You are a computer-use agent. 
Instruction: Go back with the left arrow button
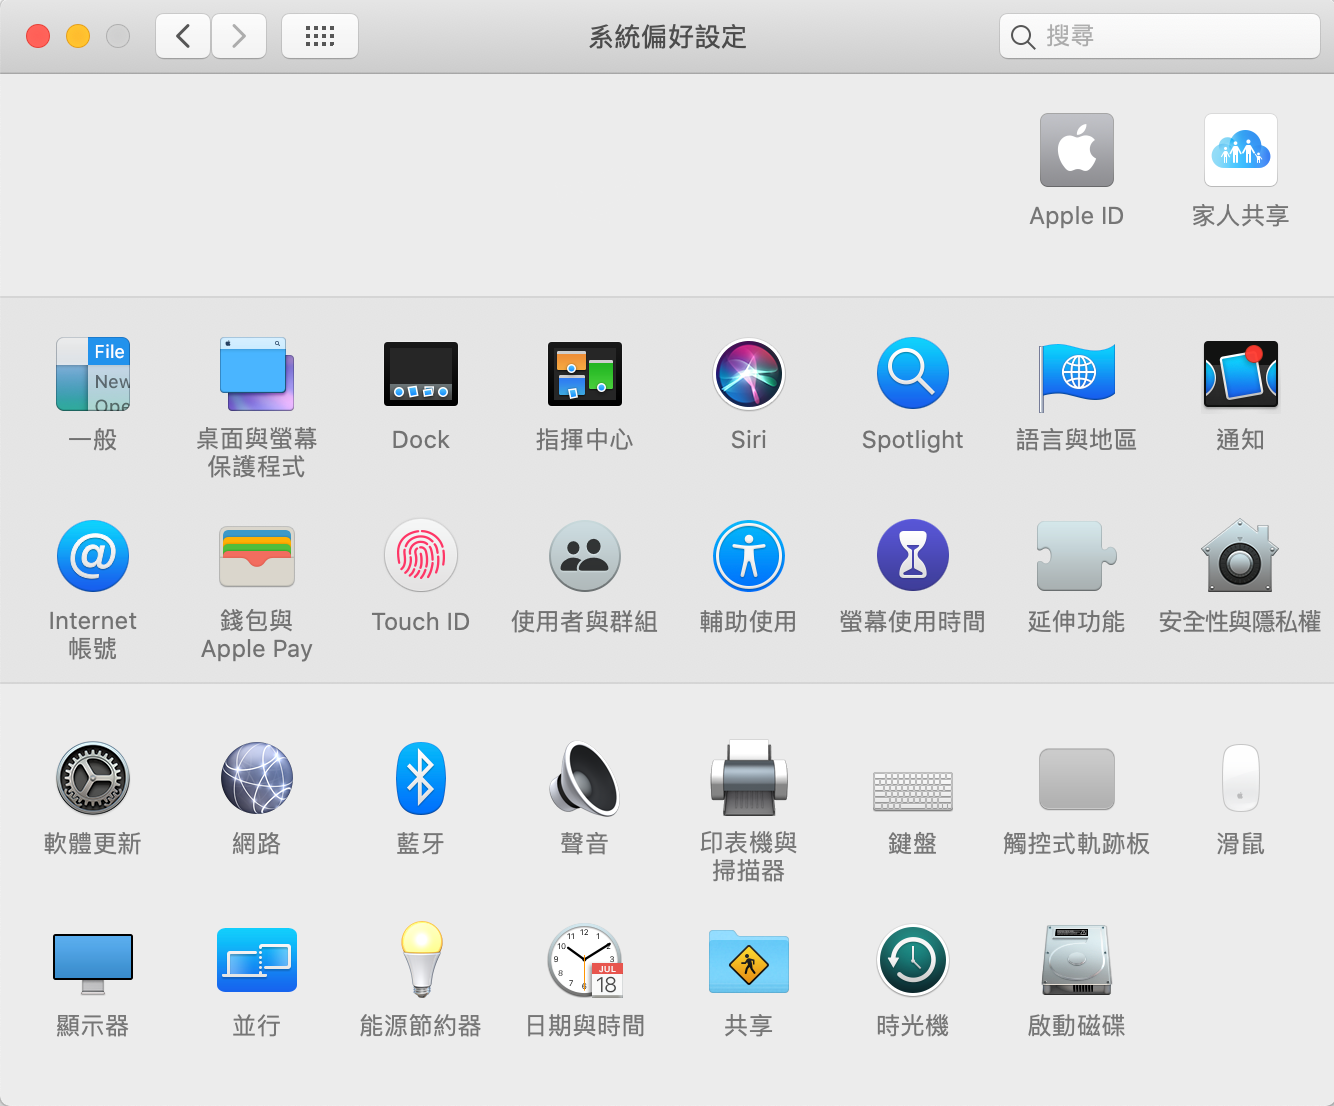click(183, 37)
